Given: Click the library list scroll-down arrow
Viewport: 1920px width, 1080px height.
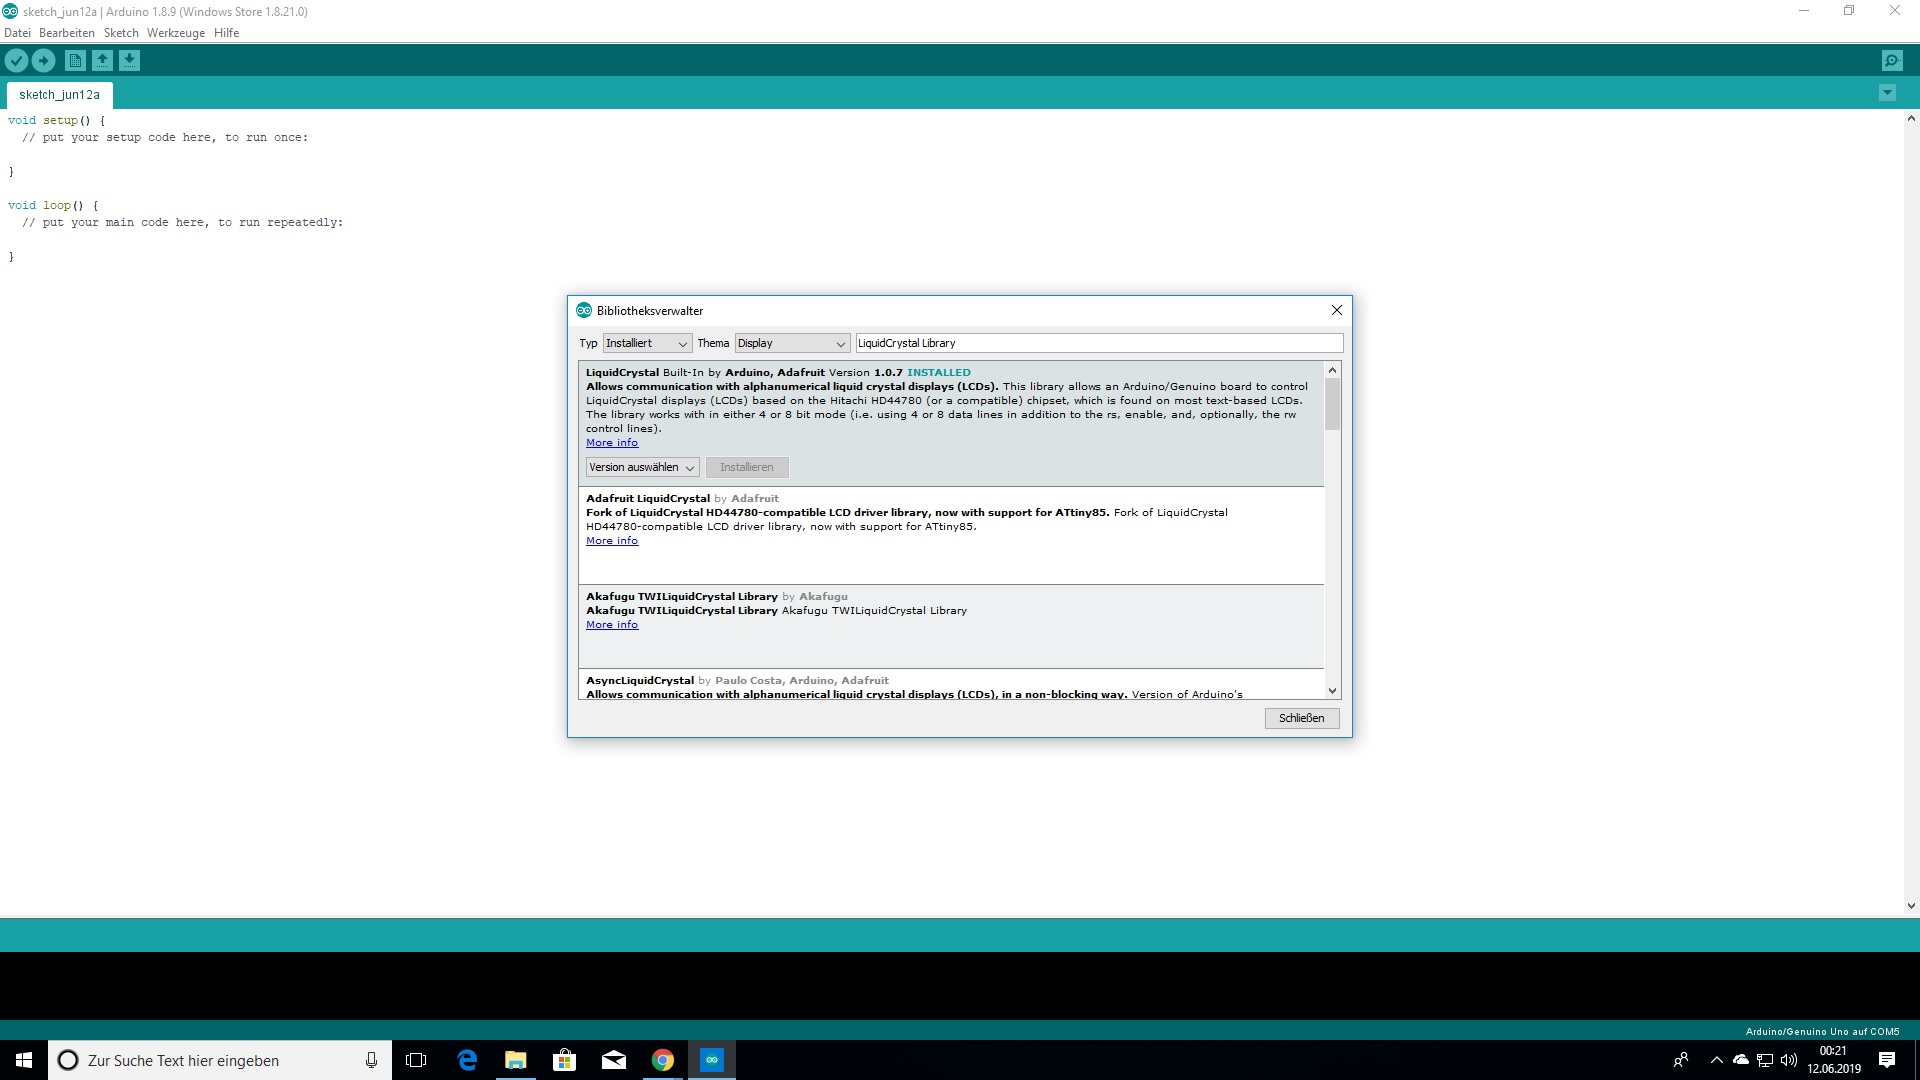Looking at the screenshot, I should pyautogui.click(x=1332, y=691).
